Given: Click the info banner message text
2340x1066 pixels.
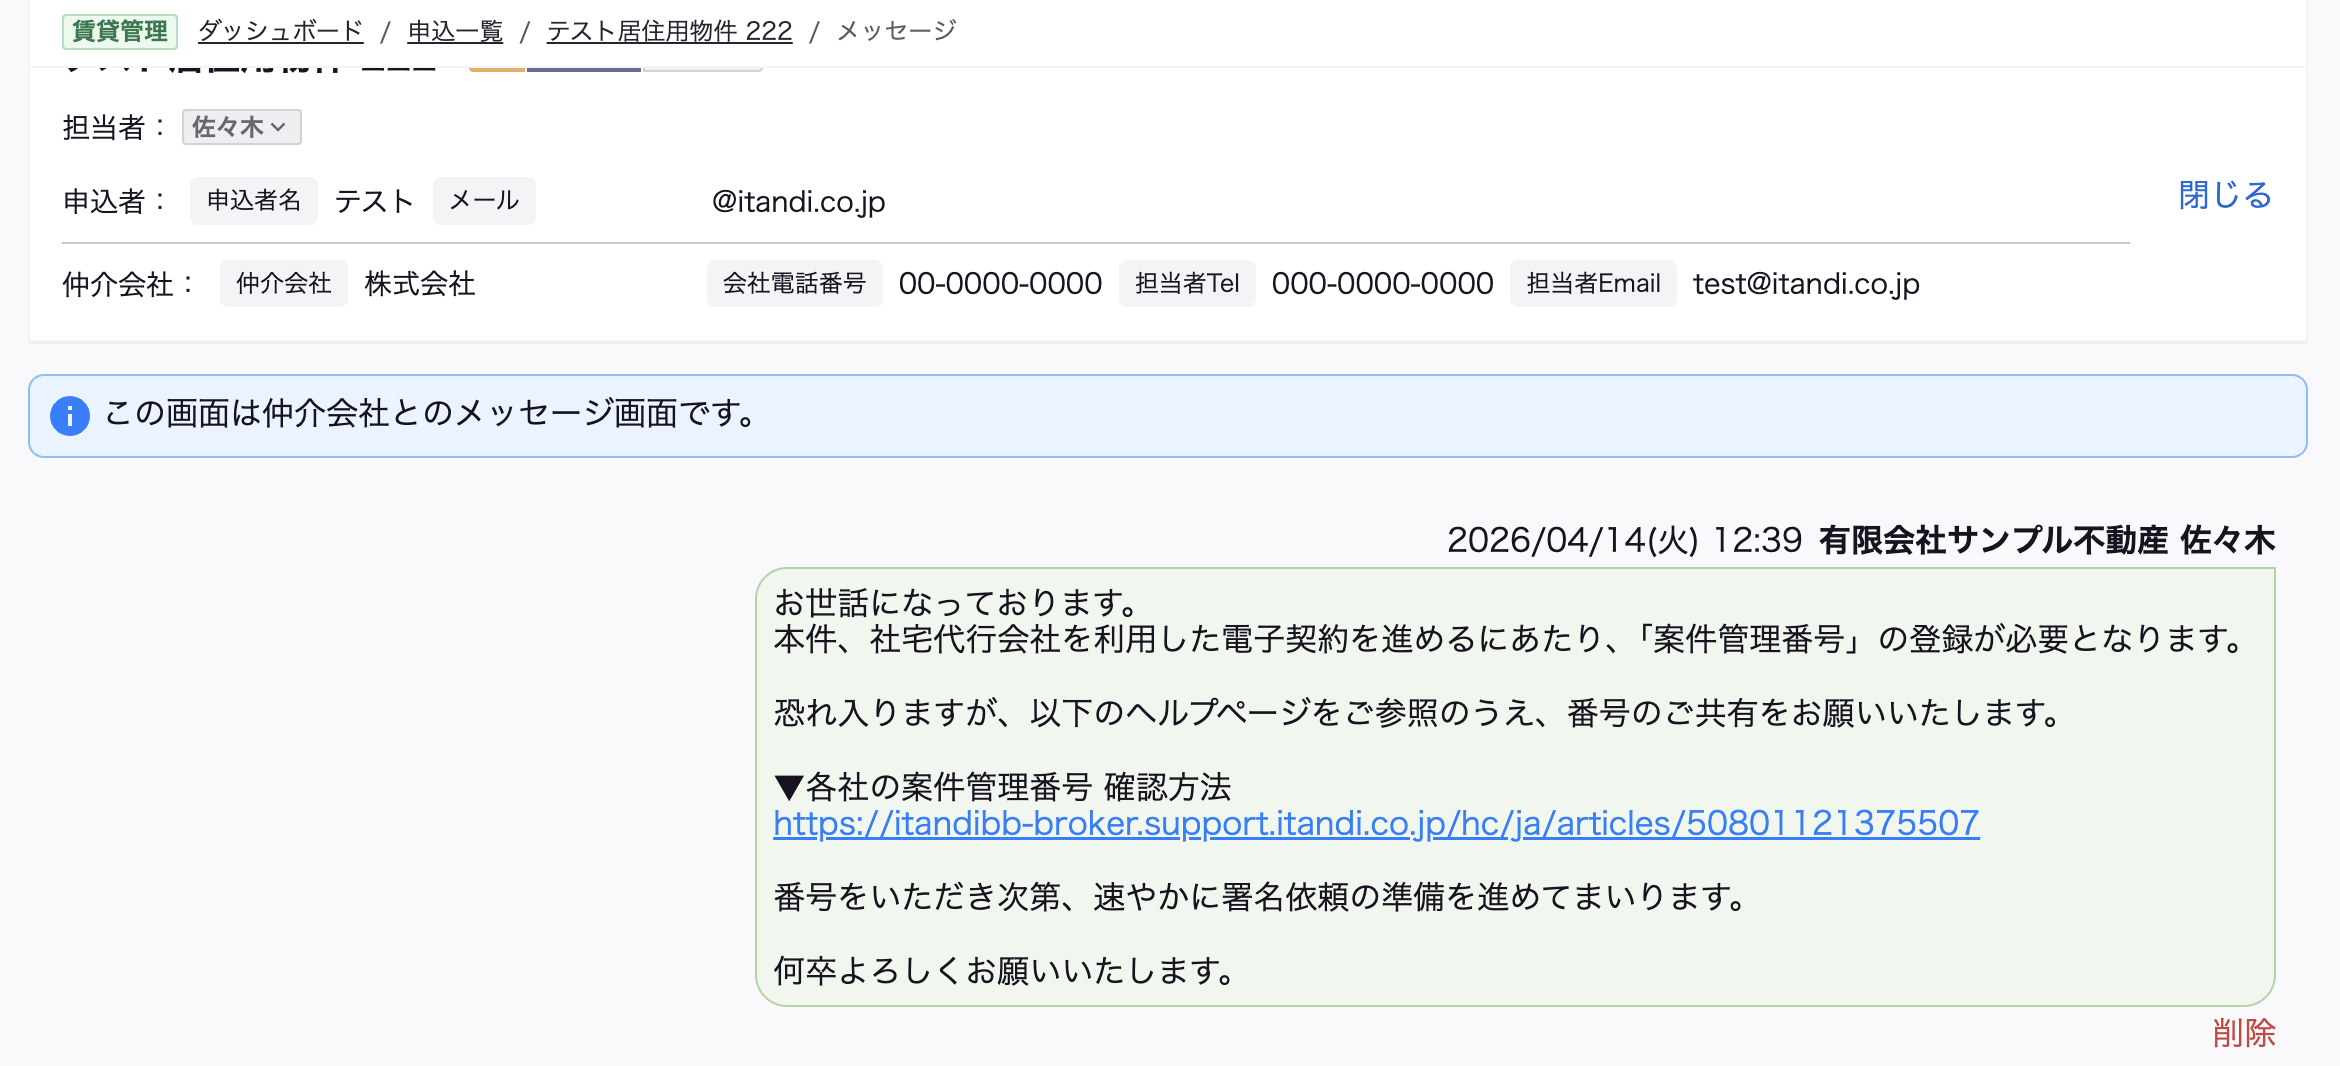Looking at the screenshot, I should click(x=432, y=413).
